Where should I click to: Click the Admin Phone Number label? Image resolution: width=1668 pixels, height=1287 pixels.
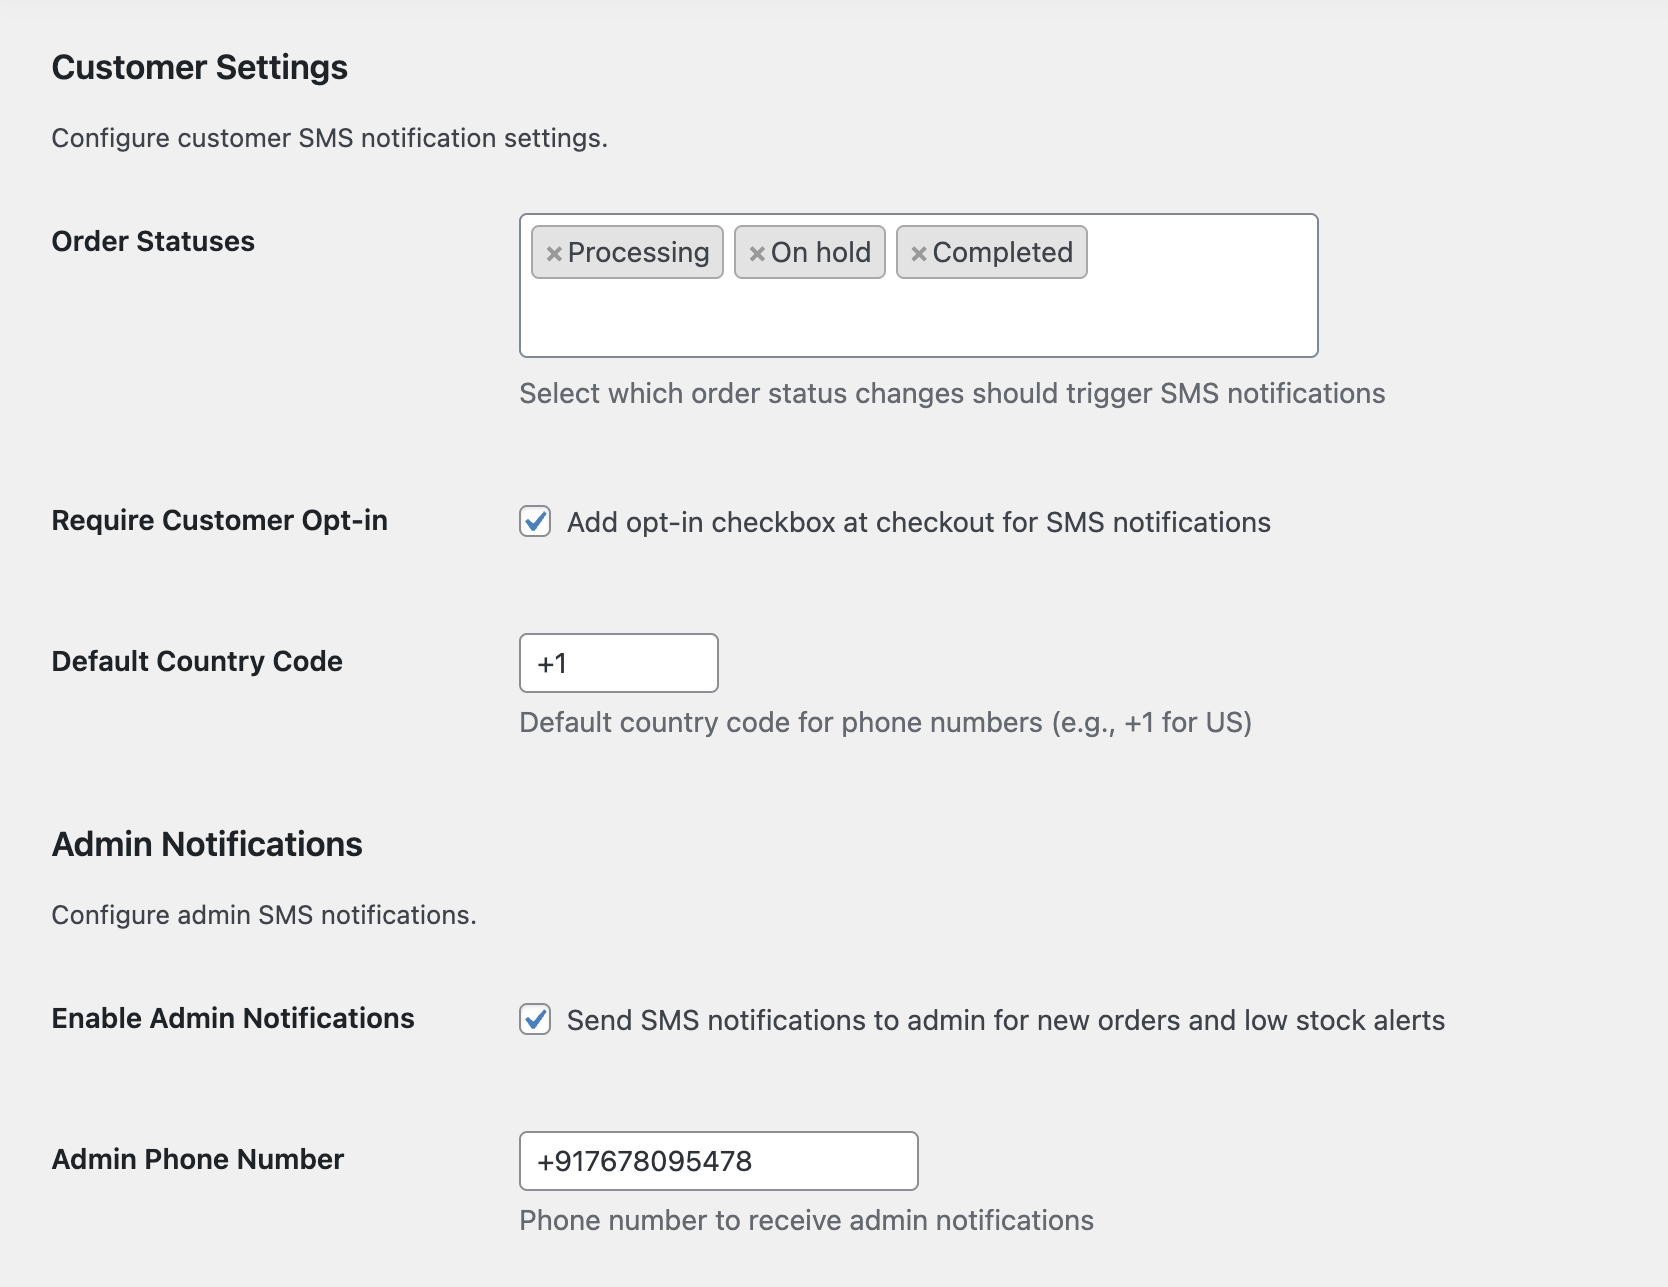[198, 1160]
